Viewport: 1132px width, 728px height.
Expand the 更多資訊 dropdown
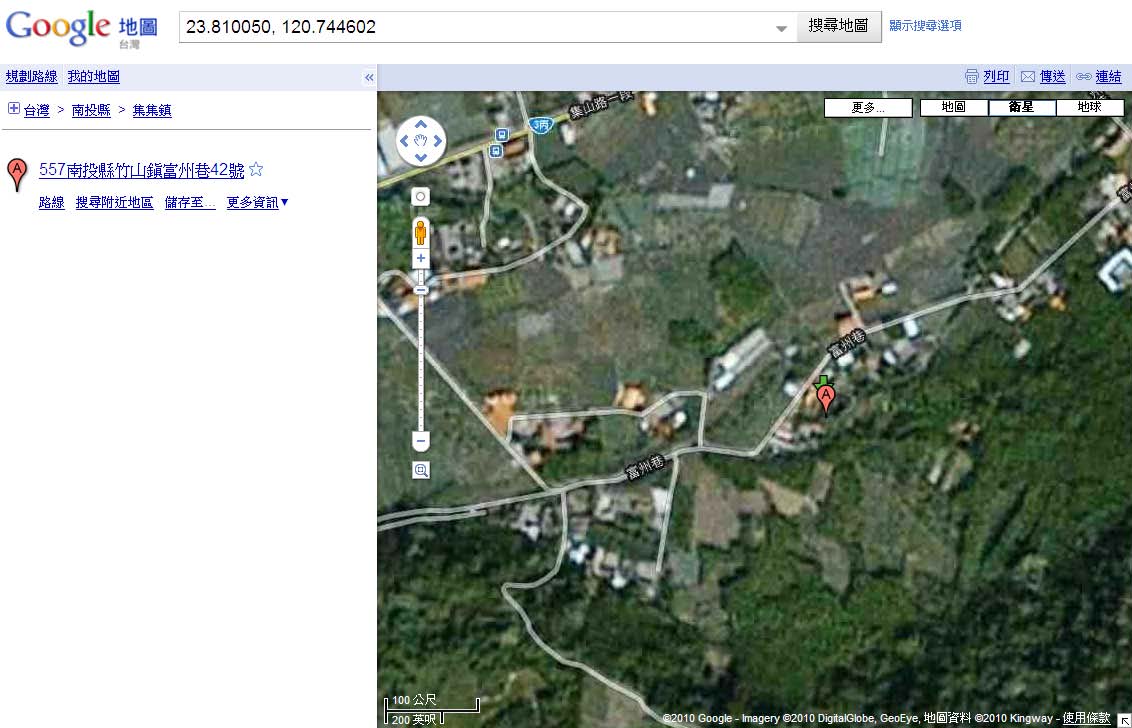(x=257, y=202)
